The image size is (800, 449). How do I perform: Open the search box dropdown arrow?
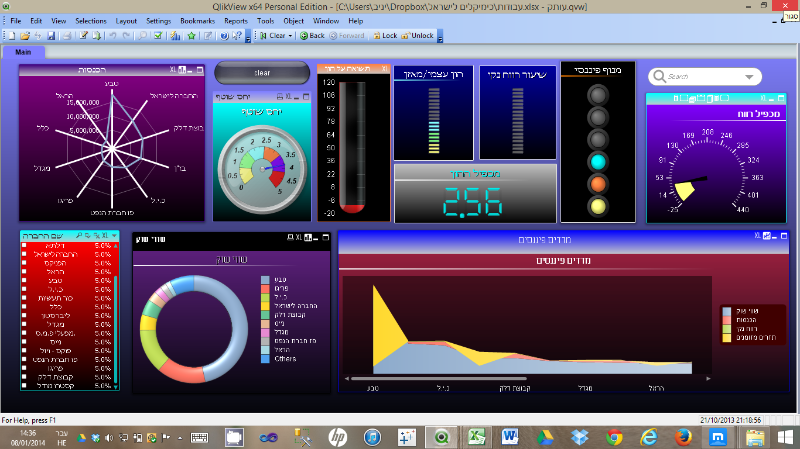[749, 77]
